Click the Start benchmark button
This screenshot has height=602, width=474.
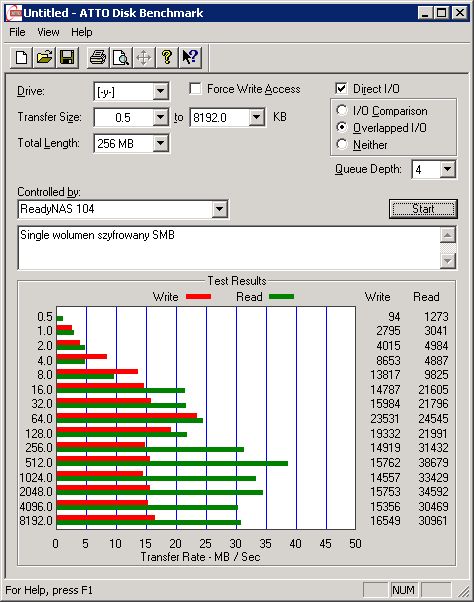pos(423,209)
